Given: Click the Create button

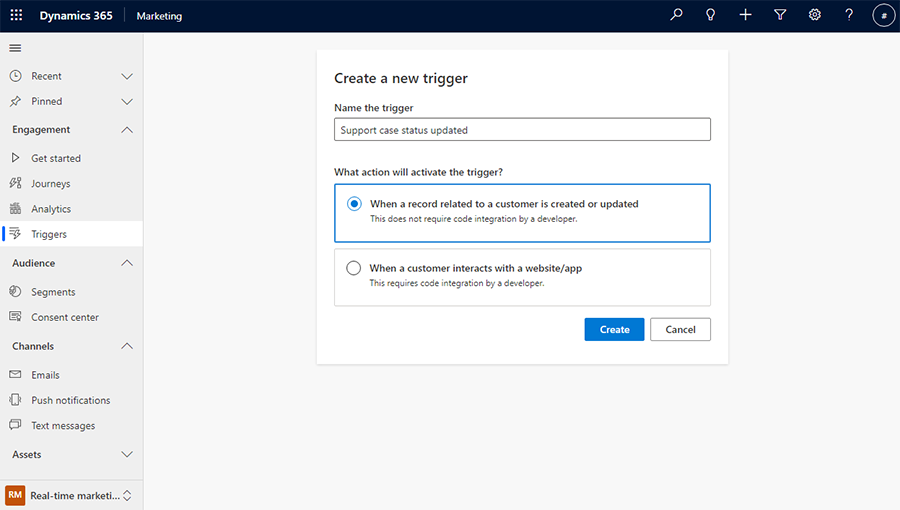Looking at the screenshot, I should 614,330.
